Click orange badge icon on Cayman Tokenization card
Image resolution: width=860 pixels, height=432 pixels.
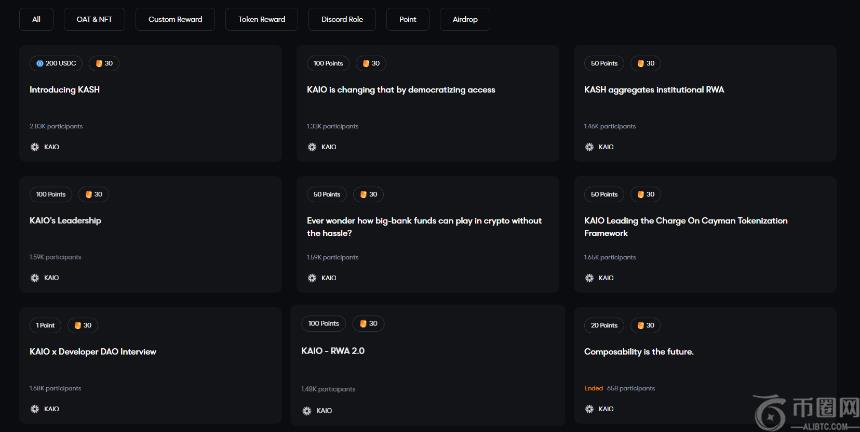[x=640, y=195]
